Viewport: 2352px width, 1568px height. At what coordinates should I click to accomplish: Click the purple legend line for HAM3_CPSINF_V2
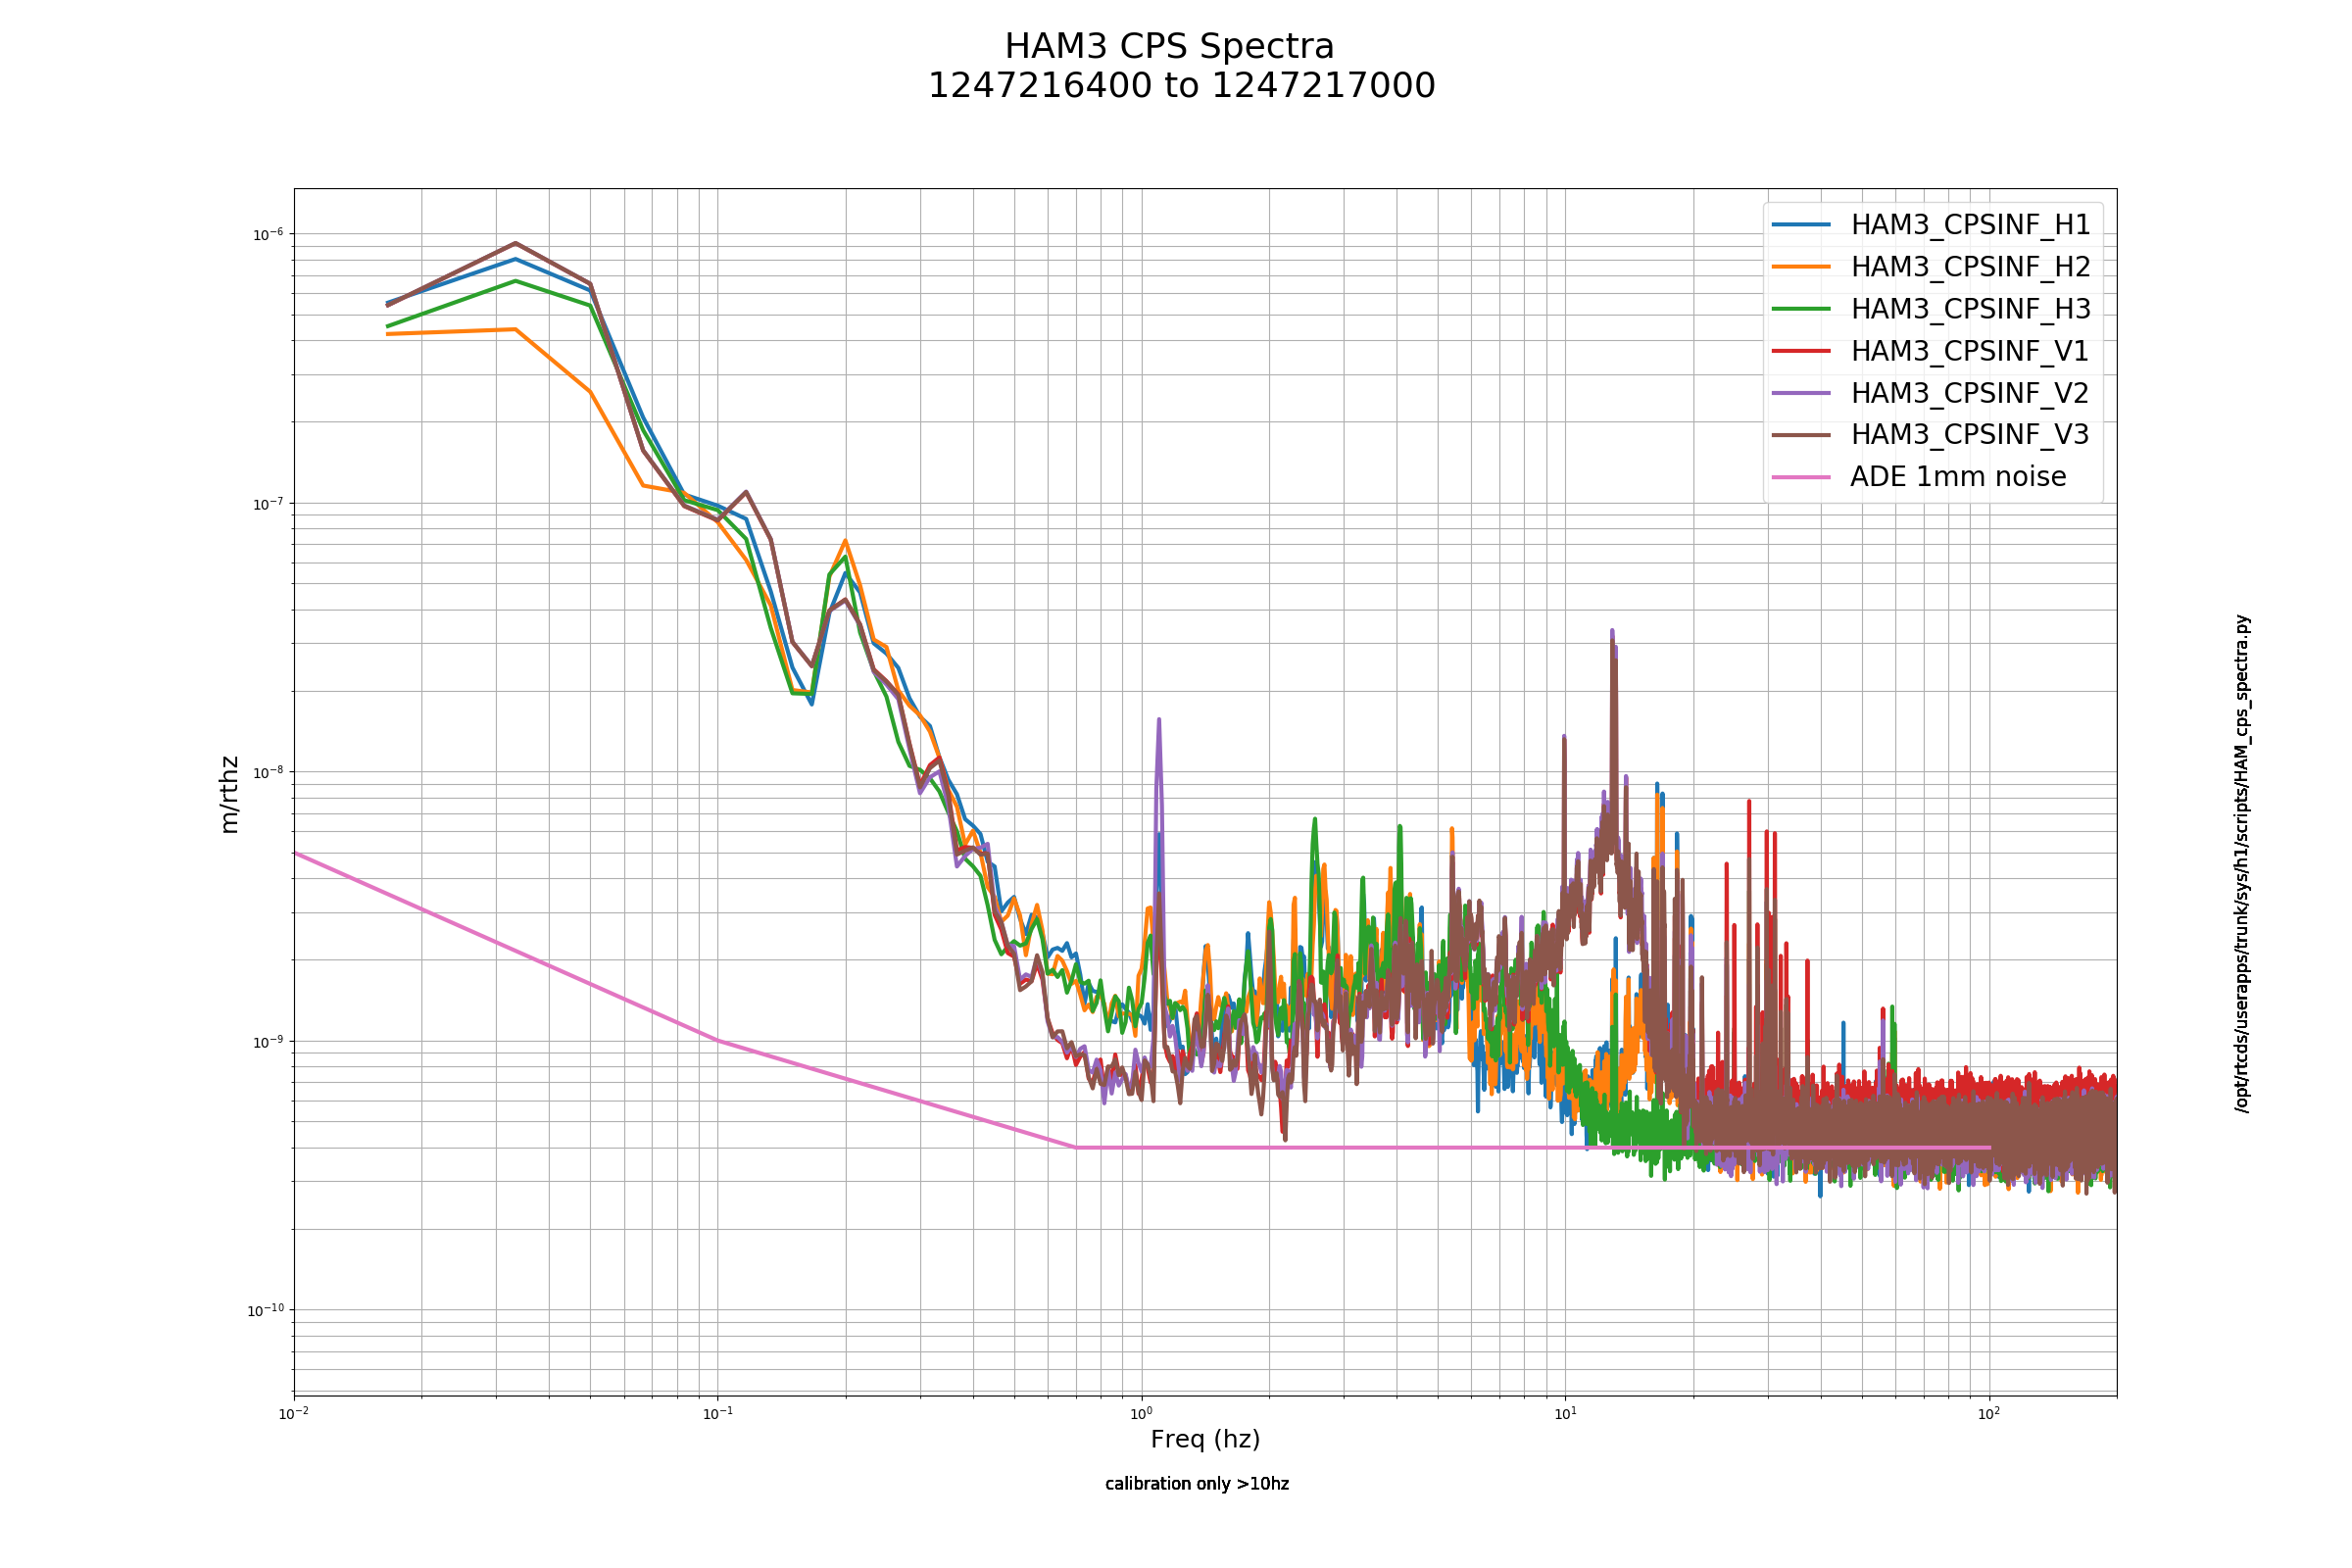[1801, 393]
